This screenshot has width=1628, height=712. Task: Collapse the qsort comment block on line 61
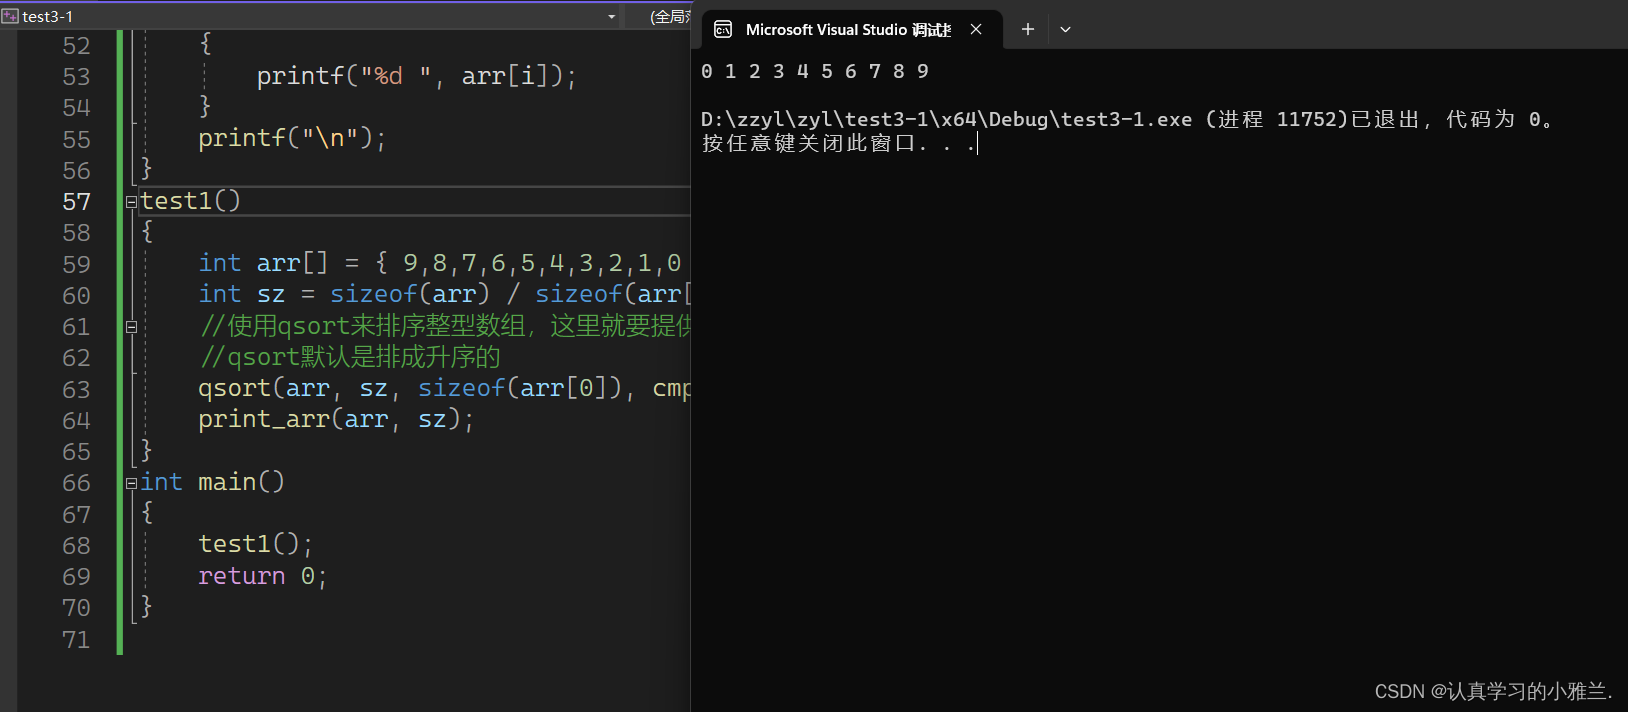(131, 327)
